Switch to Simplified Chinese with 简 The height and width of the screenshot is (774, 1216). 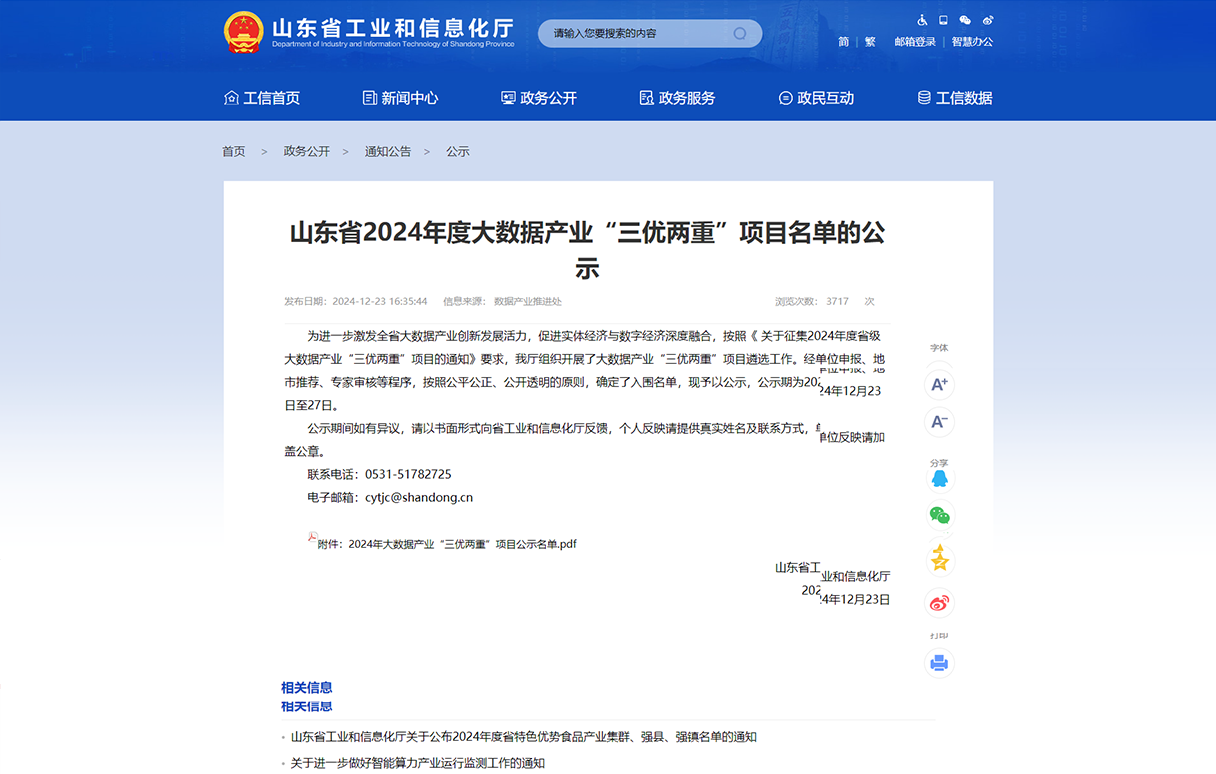(x=843, y=42)
